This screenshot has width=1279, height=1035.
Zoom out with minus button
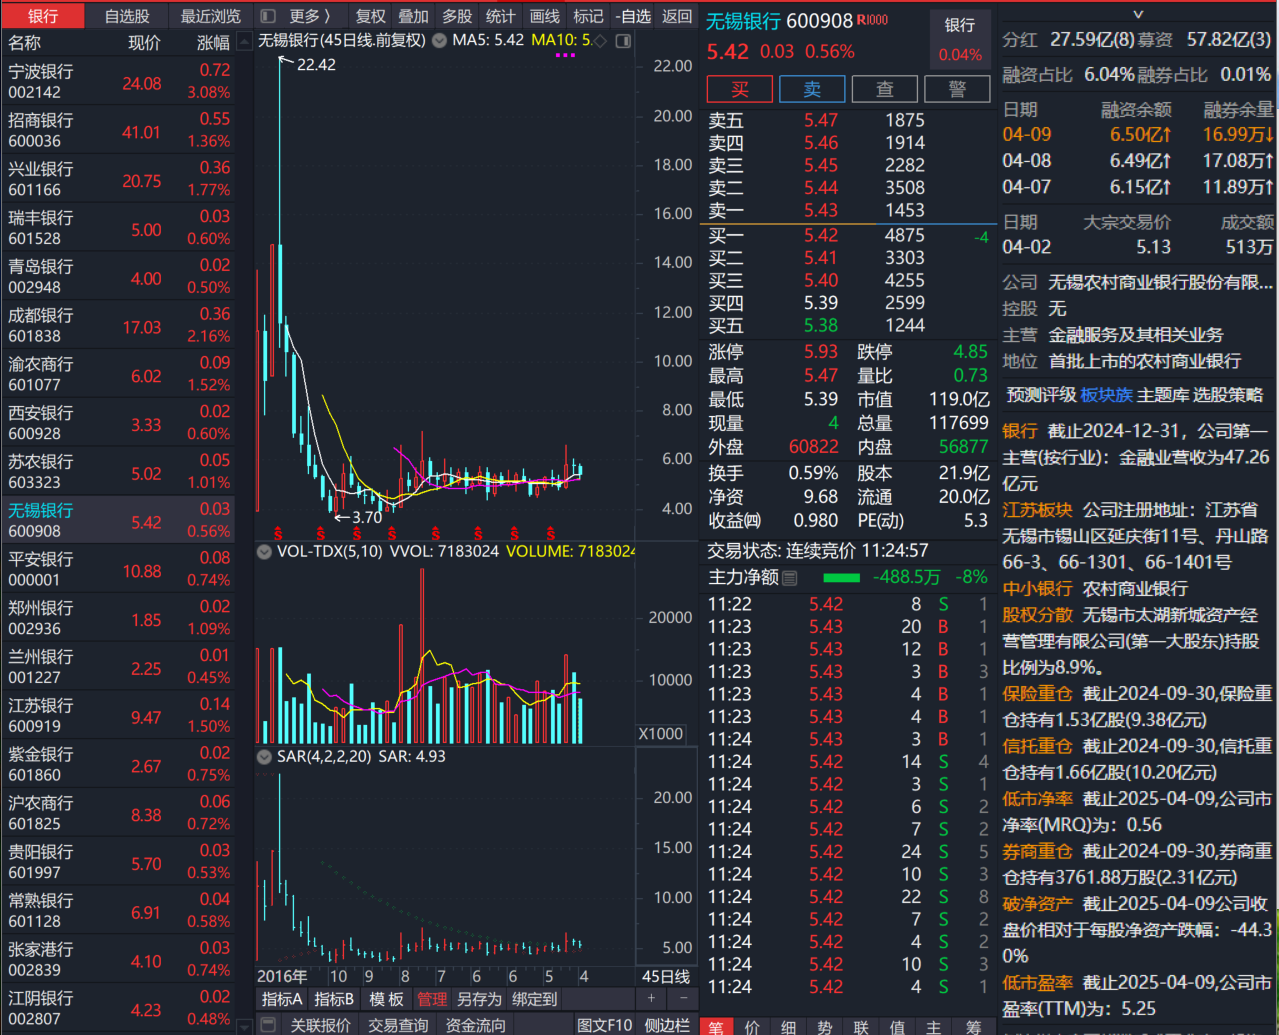pyautogui.click(x=684, y=998)
